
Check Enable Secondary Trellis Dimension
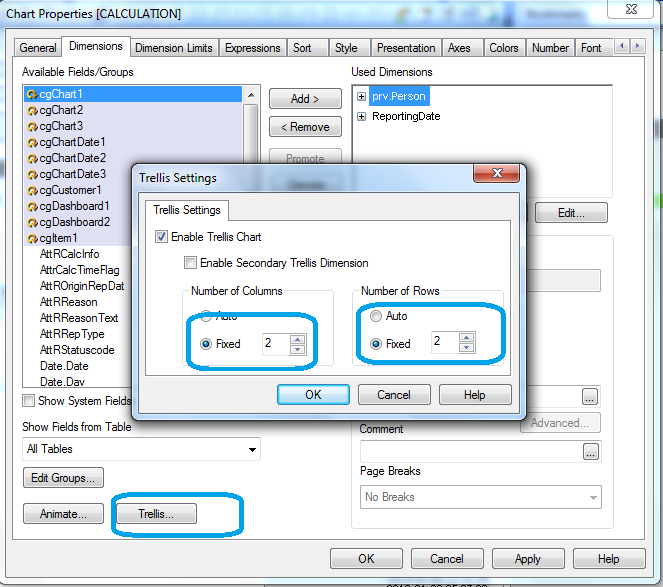click(x=190, y=263)
